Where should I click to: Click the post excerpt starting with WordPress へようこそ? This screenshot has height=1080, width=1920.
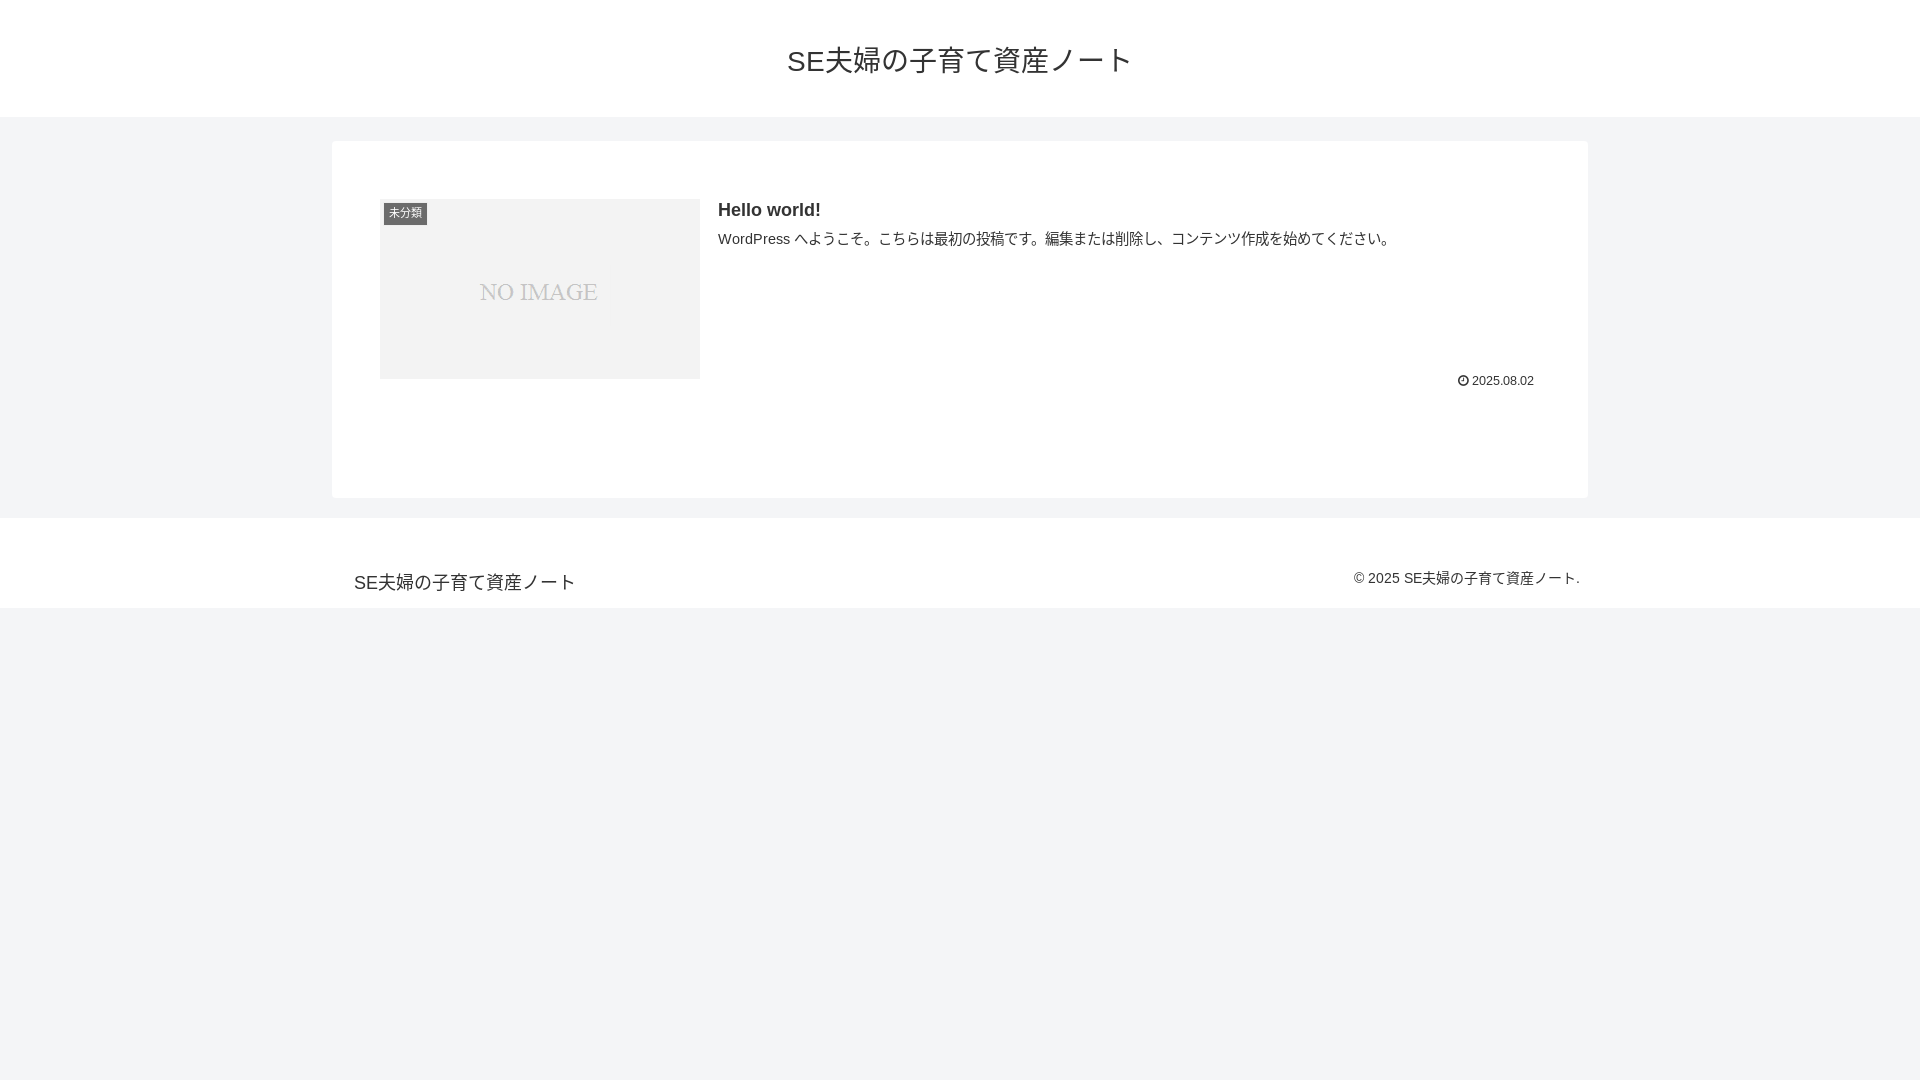click(1056, 239)
